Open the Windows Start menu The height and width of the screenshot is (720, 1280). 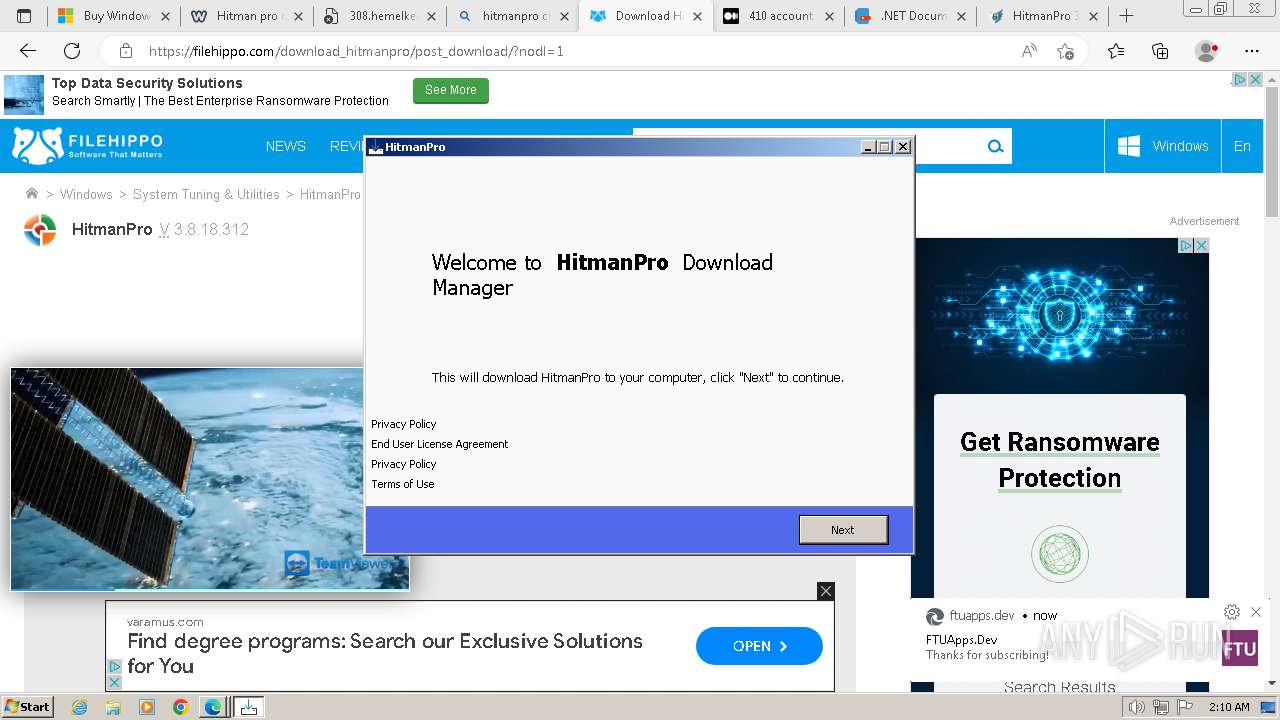pos(28,707)
